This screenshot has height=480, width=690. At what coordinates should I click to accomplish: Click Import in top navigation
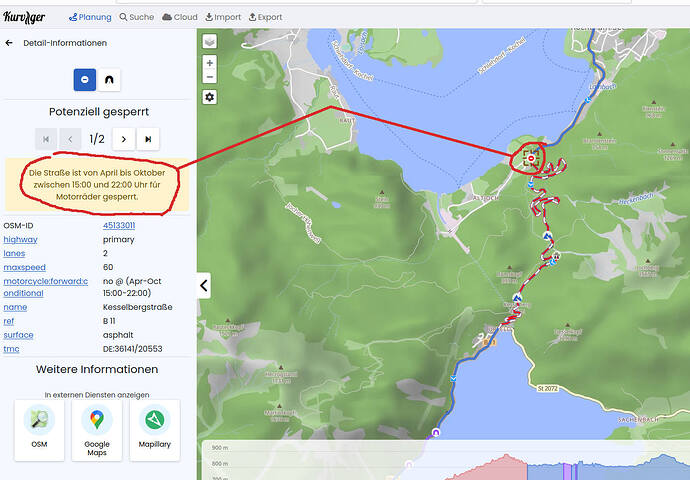pyautogui.click(x=223, y=17)
